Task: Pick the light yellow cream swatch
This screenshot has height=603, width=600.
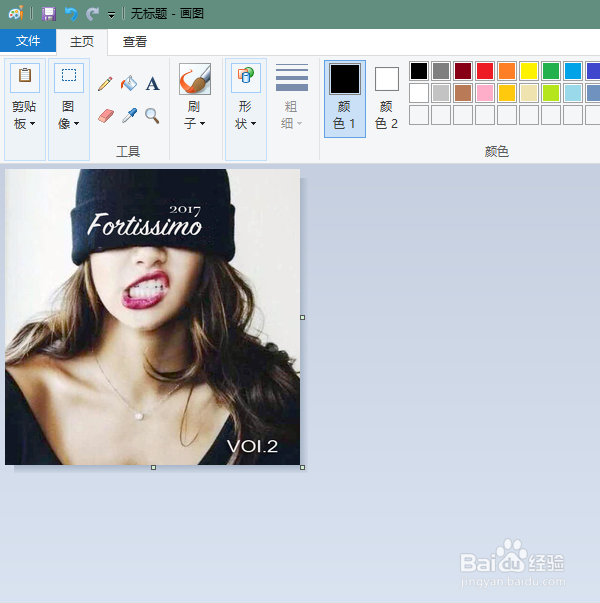Action: coord(529,93)
